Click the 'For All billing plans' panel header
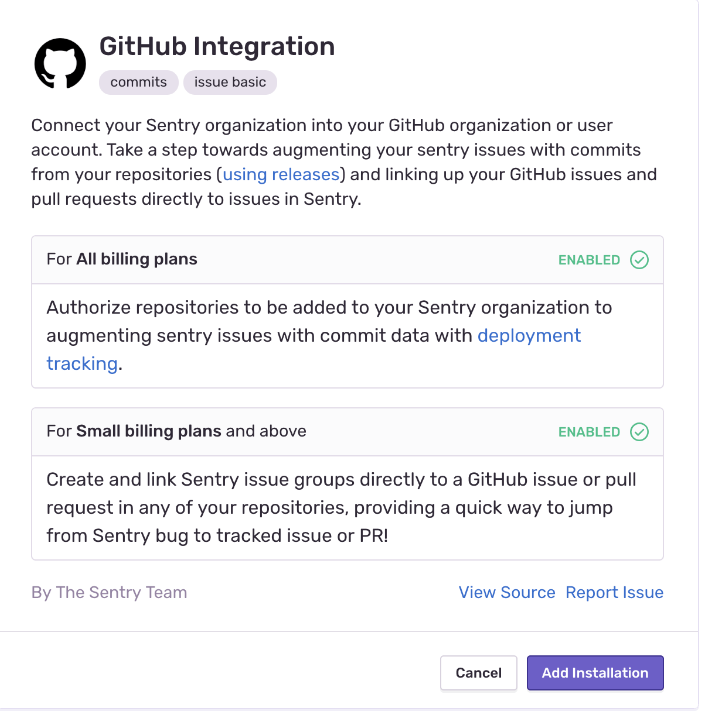The height and width of the screenshot is (716, 705). (x=122, y=259)
